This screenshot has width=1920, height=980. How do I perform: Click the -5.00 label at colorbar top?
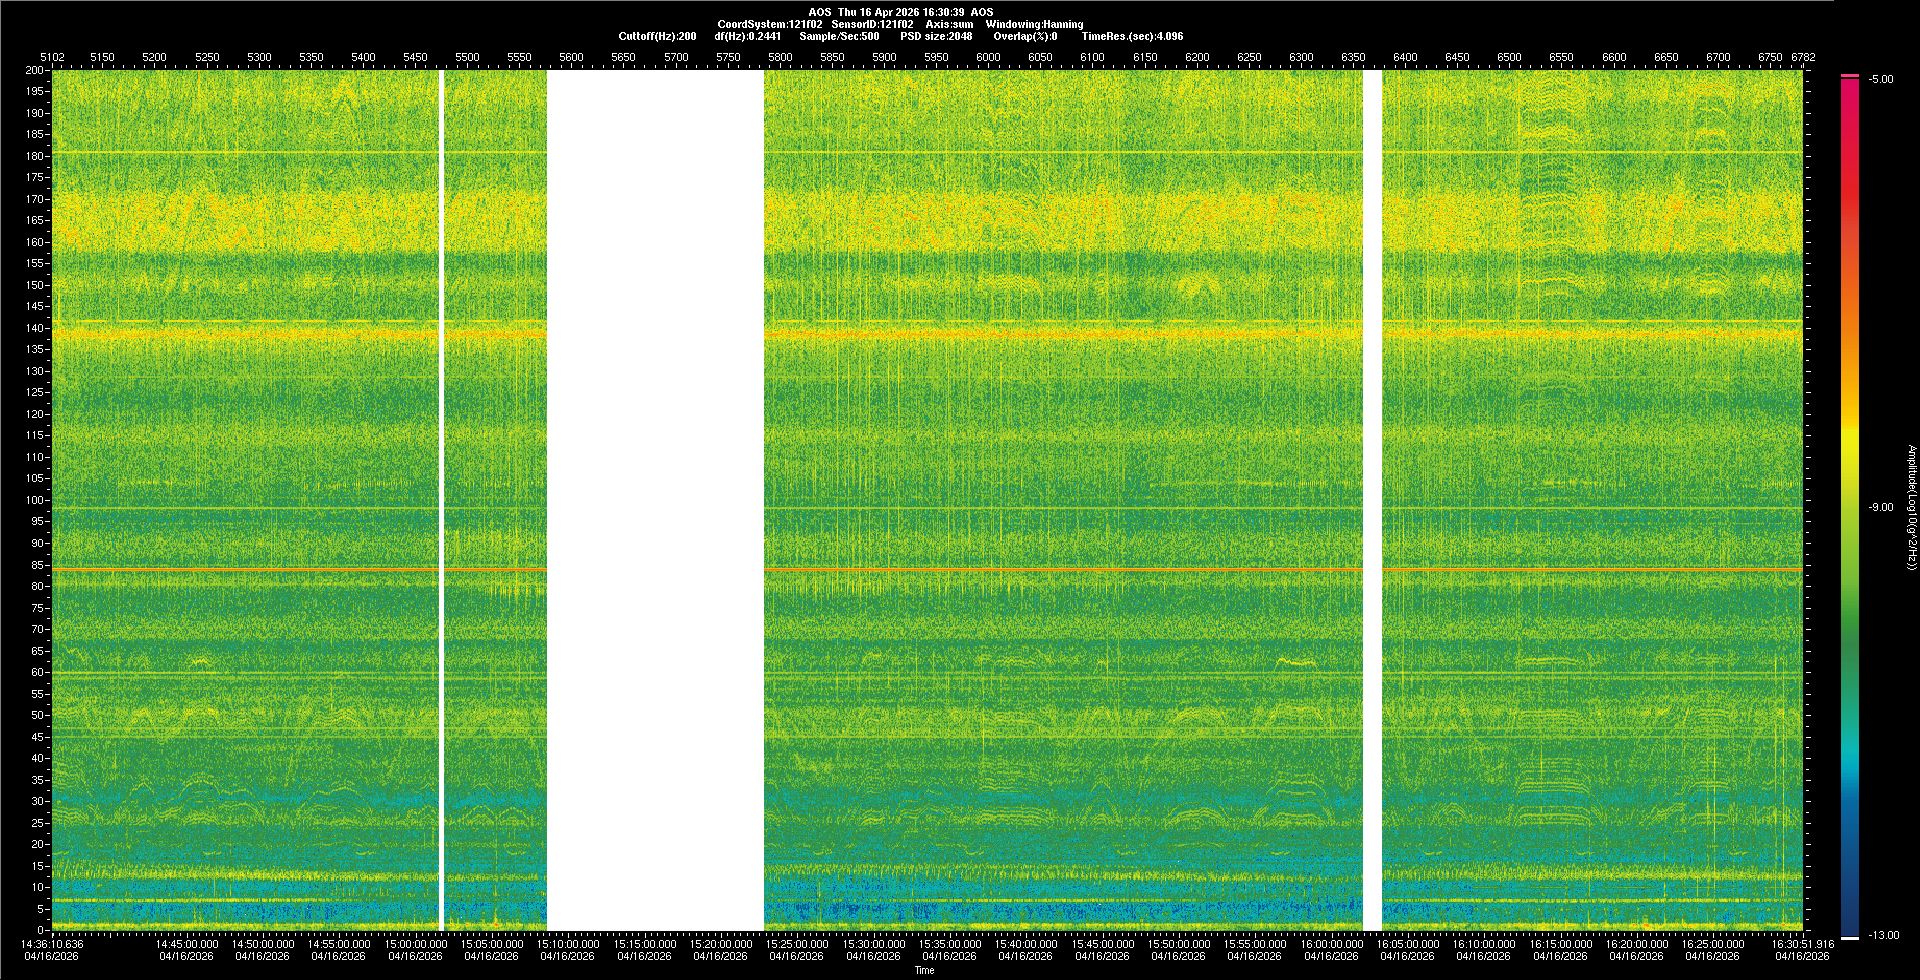tap(1881, 79)
